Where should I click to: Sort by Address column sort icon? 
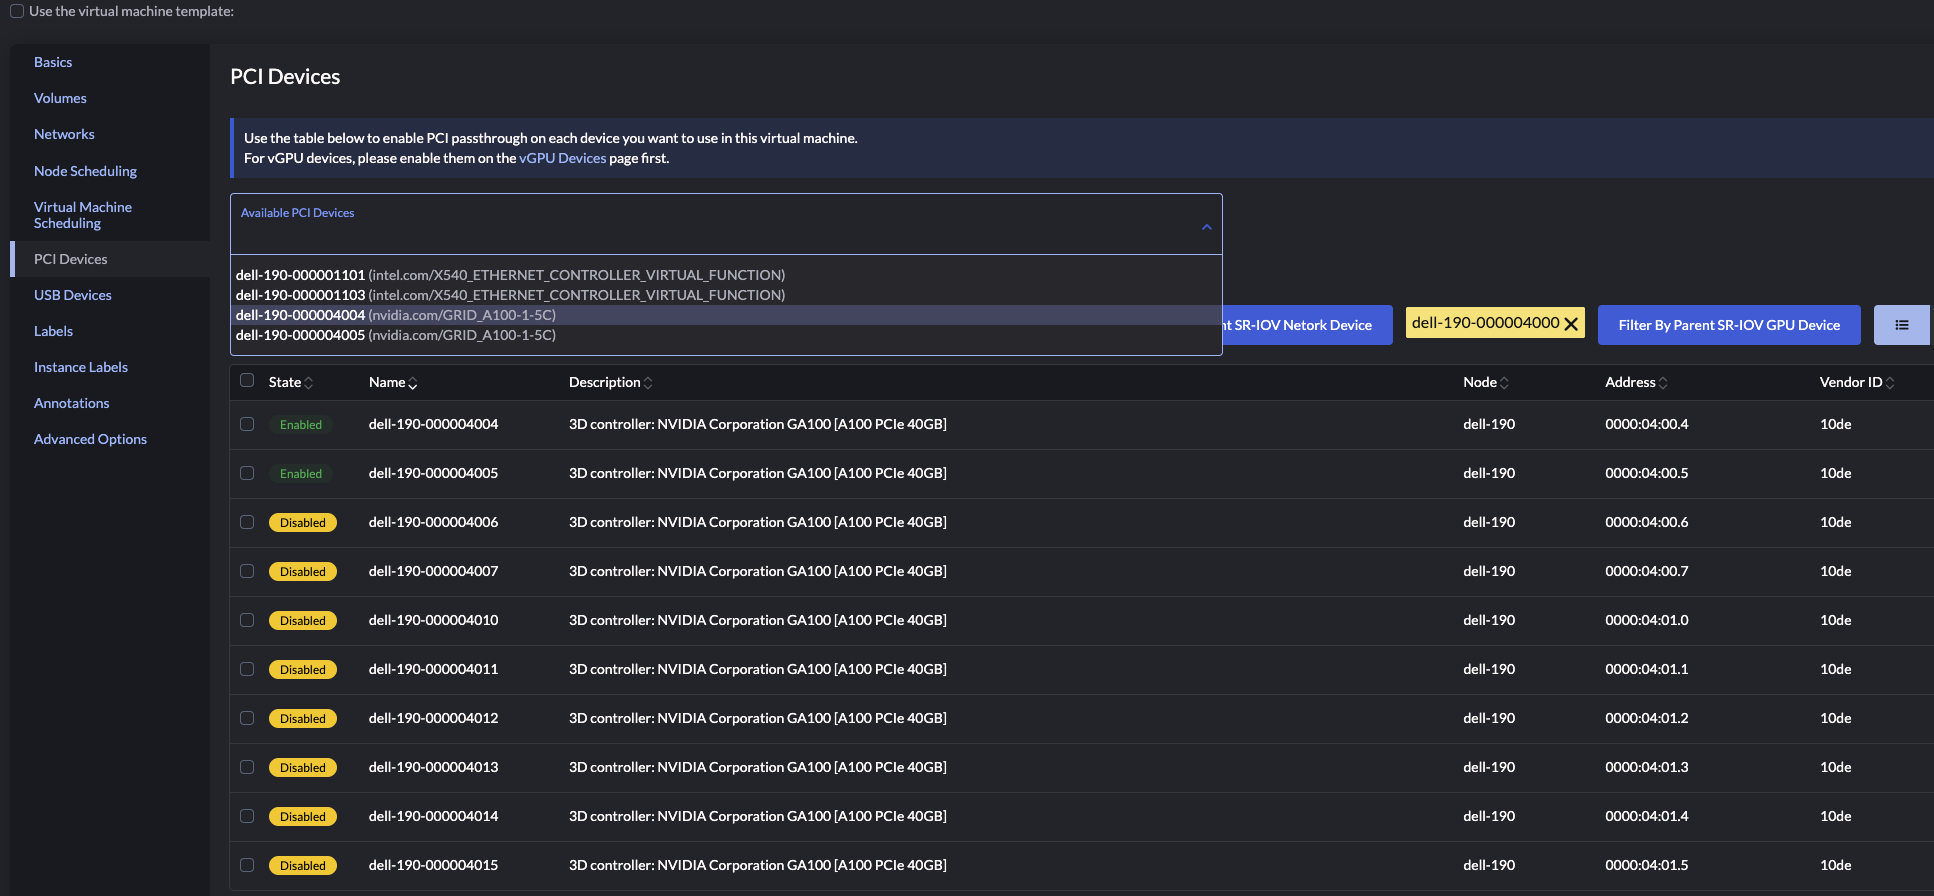tap(1663, 383)
